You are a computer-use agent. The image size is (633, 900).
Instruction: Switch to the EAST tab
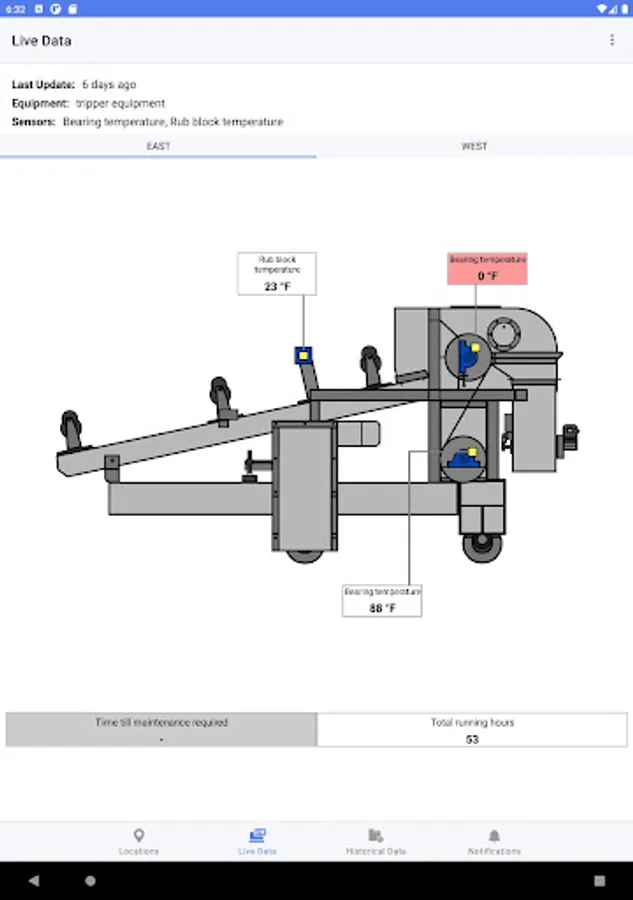[x=158, y=146]
